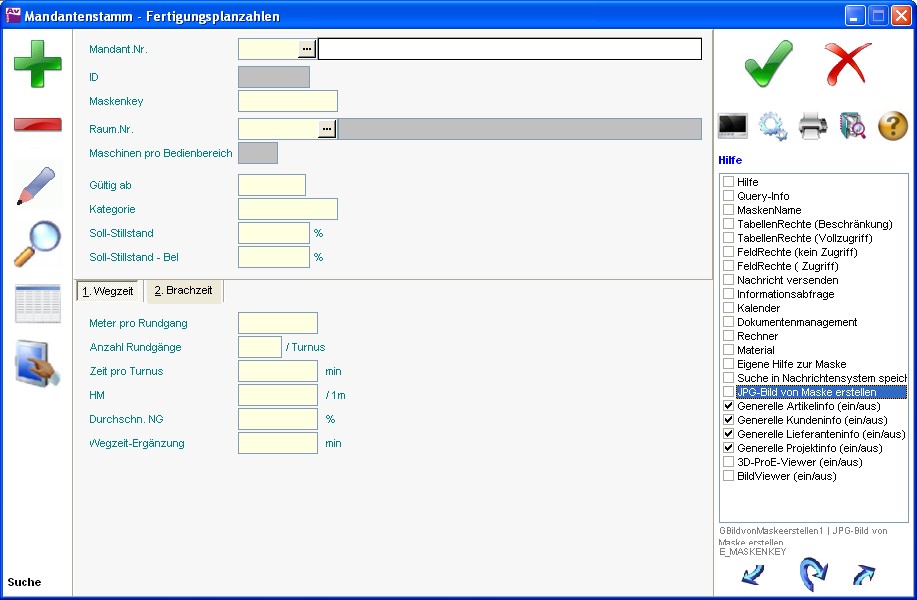Open search with the magnifying glass icon

click(37, 245)
